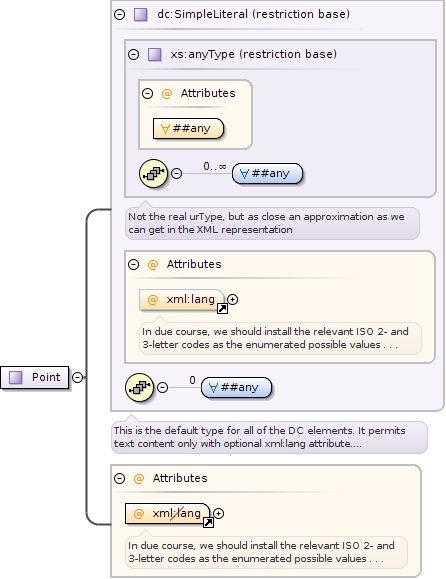Viewport: 446px width, 579px height.
Task: Follow reference arrow on SimpleLiteral xml:lang
Action: 222,308
